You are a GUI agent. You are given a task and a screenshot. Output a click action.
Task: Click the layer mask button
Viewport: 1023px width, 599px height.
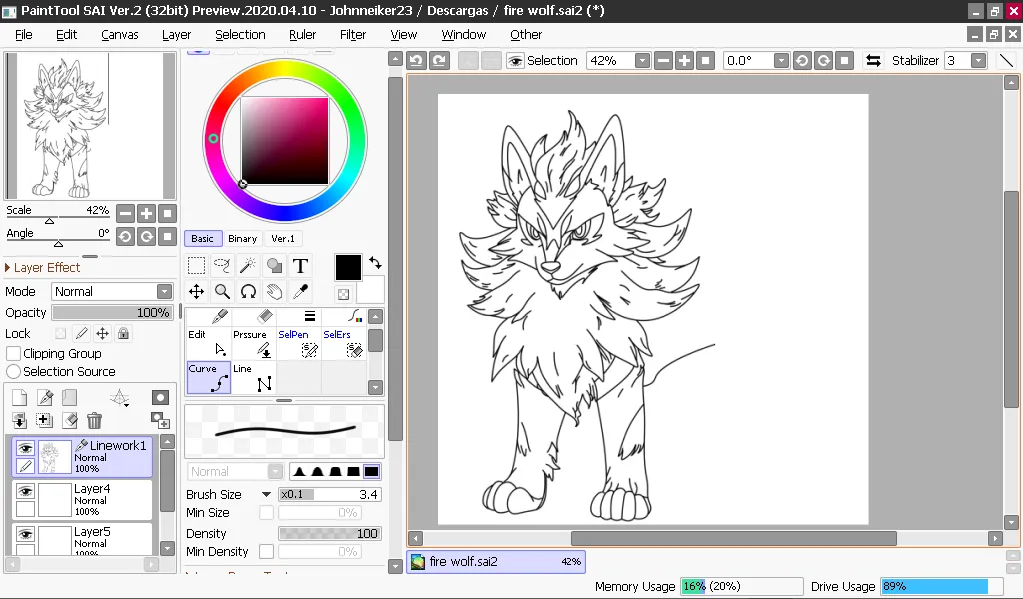pyautogui.click(x=160, y=397)
